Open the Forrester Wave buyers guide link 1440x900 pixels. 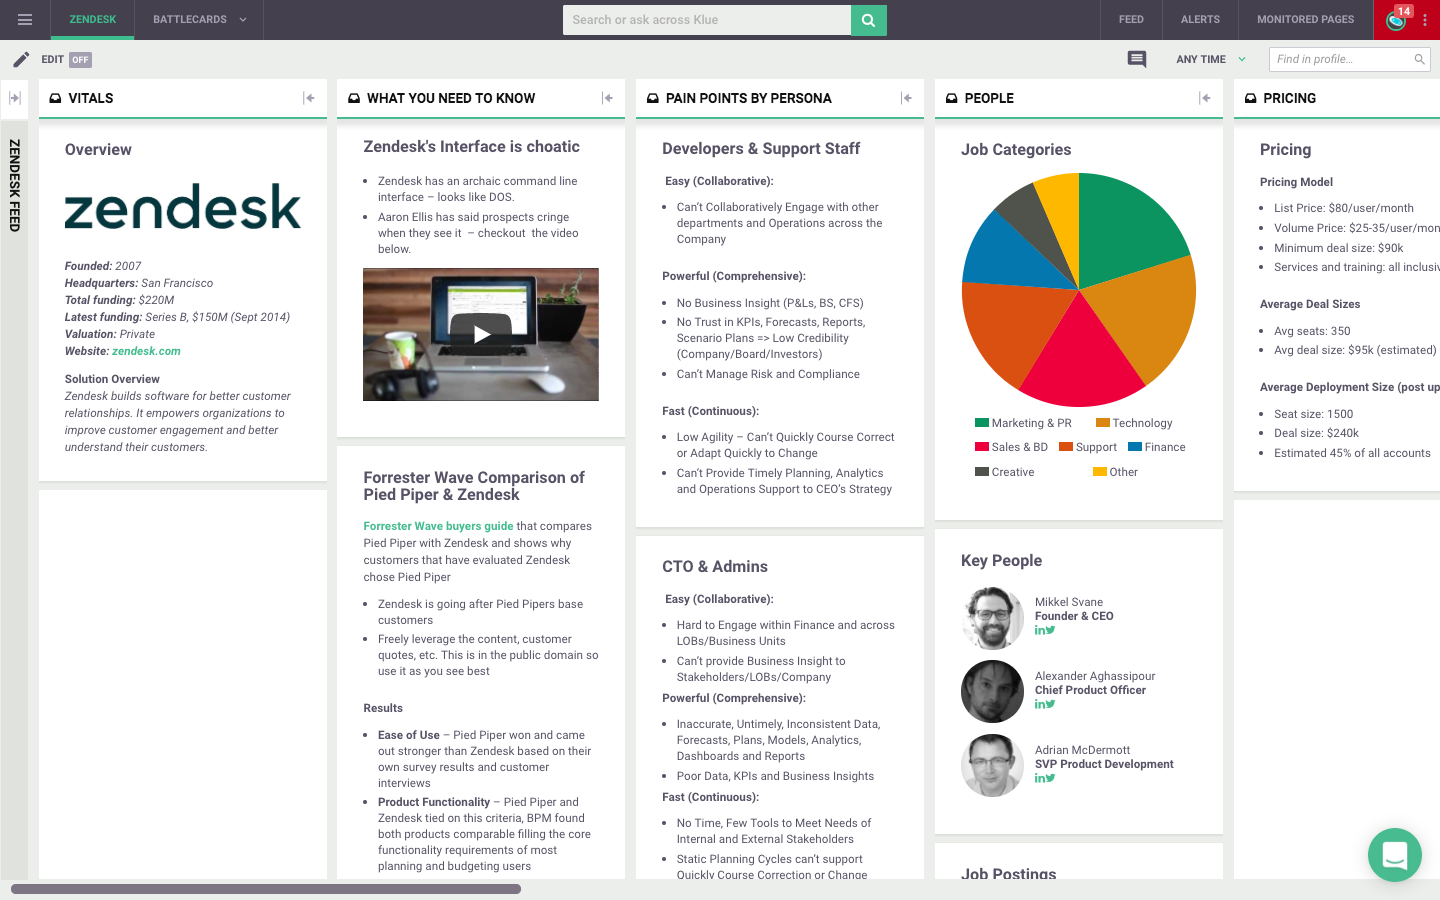(x=438, y=526)
